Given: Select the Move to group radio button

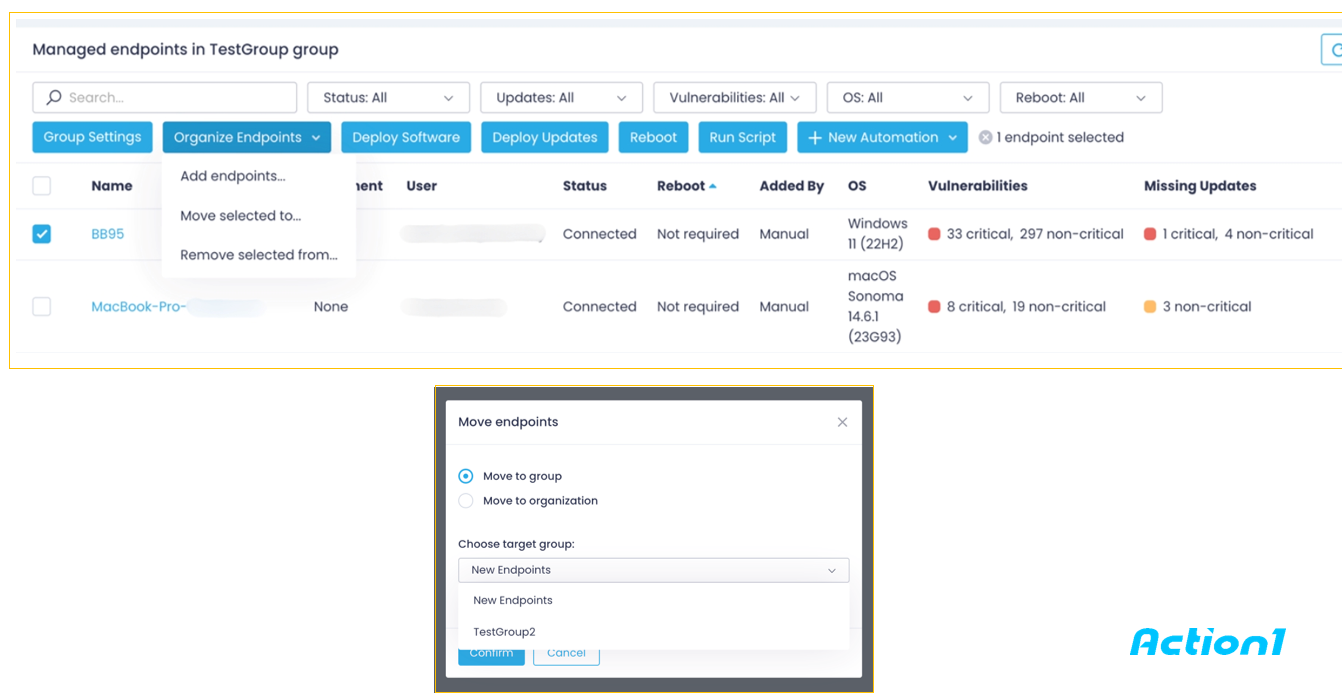Looking at the screenshot, I should pos(466,476).
